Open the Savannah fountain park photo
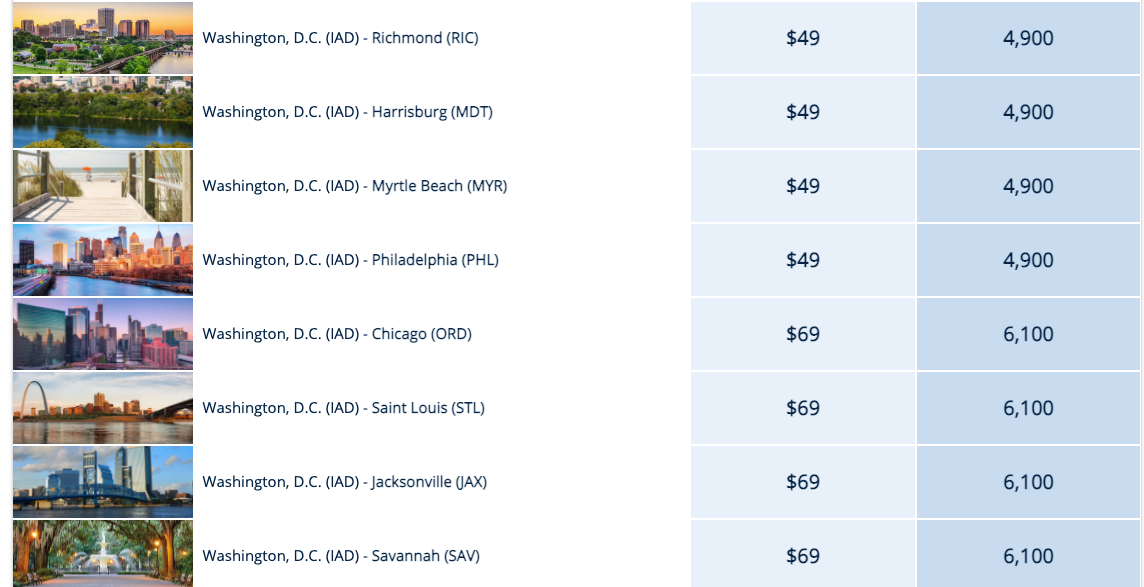Screen dimensions: 1144x587 pyautogui.click(x=102, y=553)
